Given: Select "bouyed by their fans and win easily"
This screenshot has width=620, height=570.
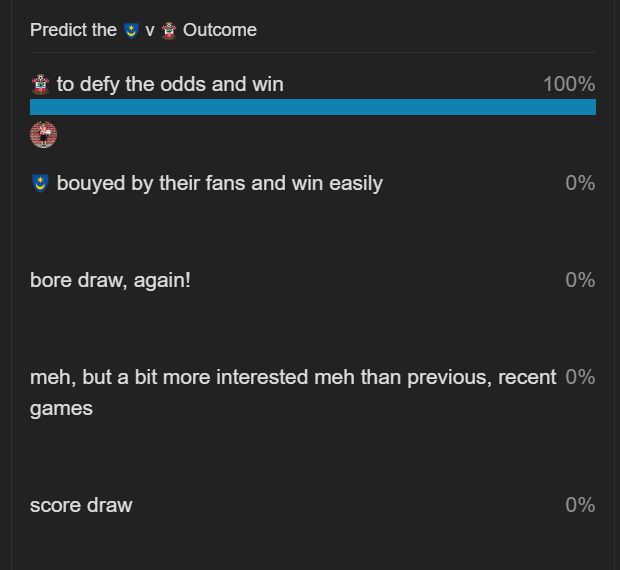Looking at the screenshot, I should (x=219, y=183).
